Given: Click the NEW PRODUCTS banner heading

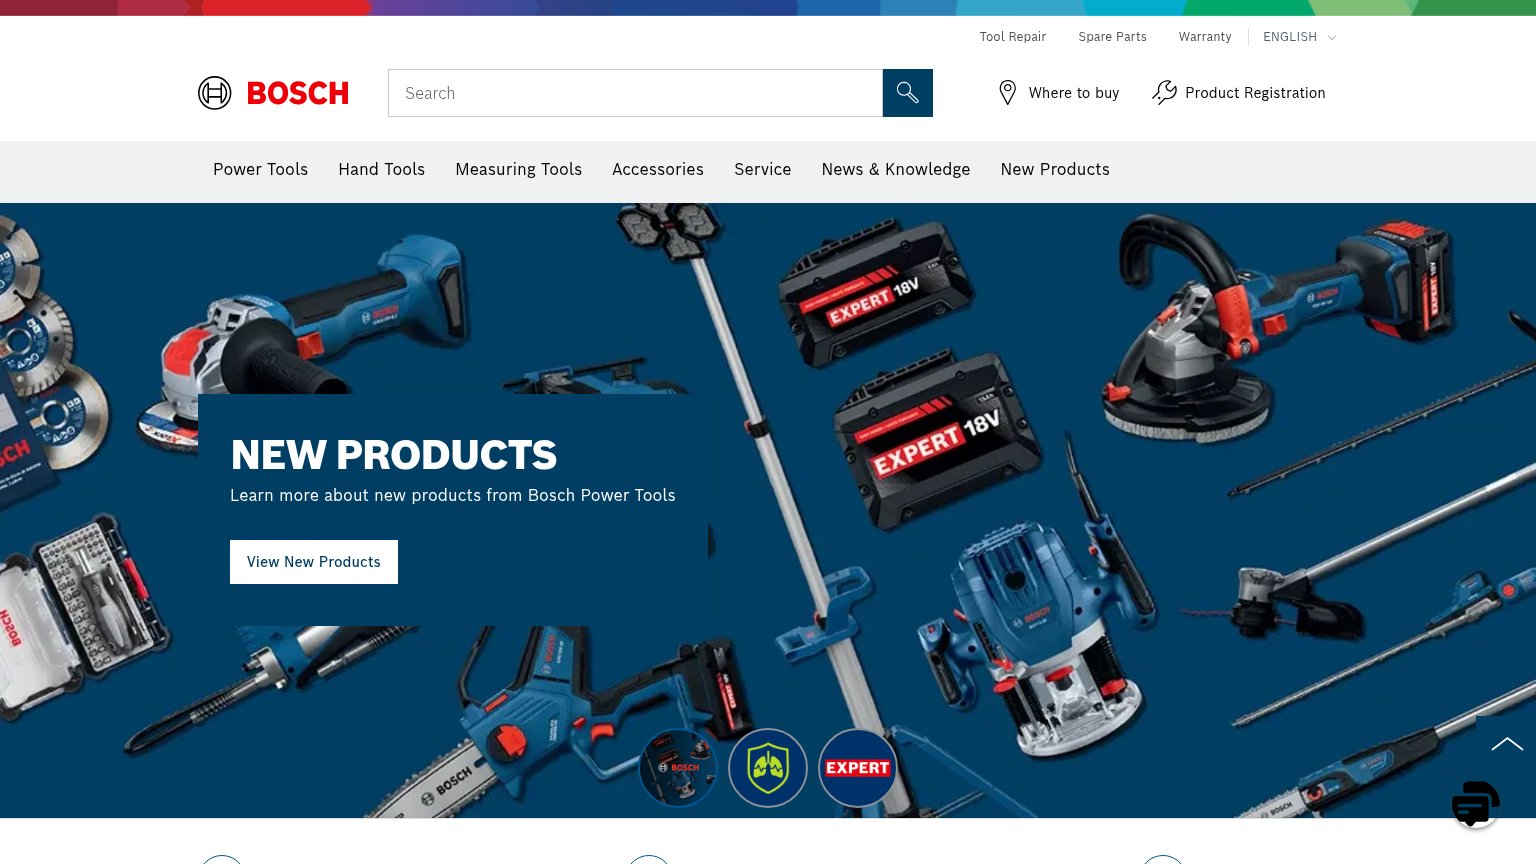Looking at the screenshot, I should [x=394, y=455].
